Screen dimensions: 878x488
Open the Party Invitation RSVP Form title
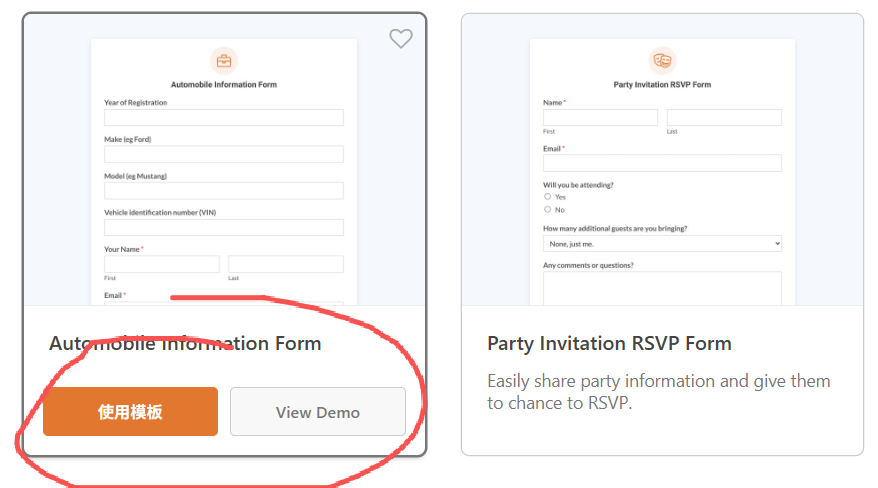point(609,343)
